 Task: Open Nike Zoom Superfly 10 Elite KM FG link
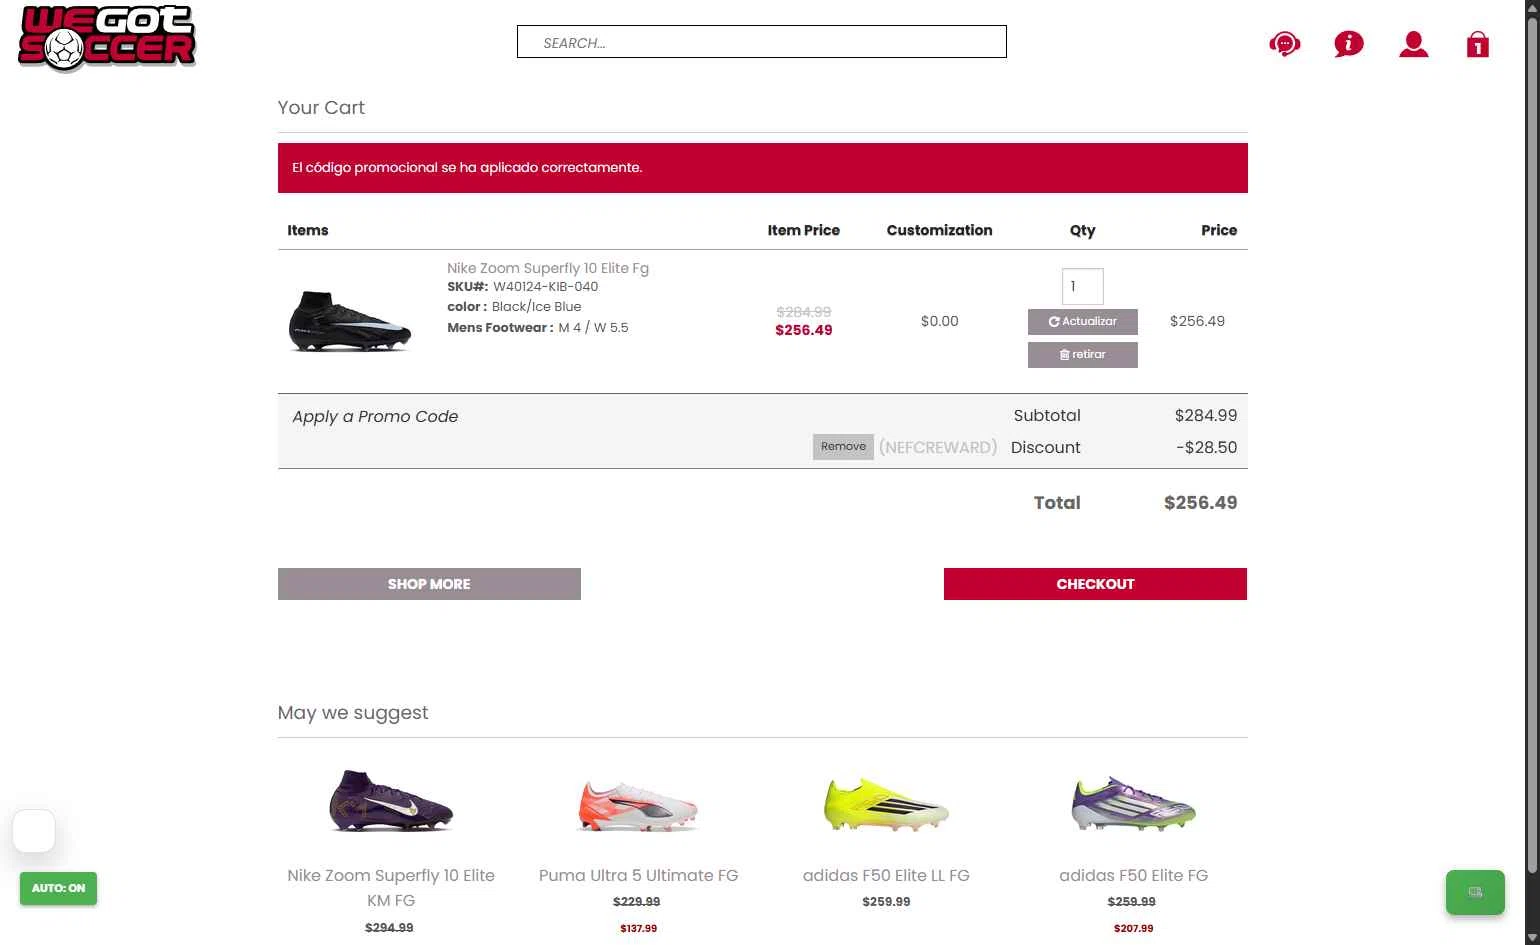(x=391, y=888)
